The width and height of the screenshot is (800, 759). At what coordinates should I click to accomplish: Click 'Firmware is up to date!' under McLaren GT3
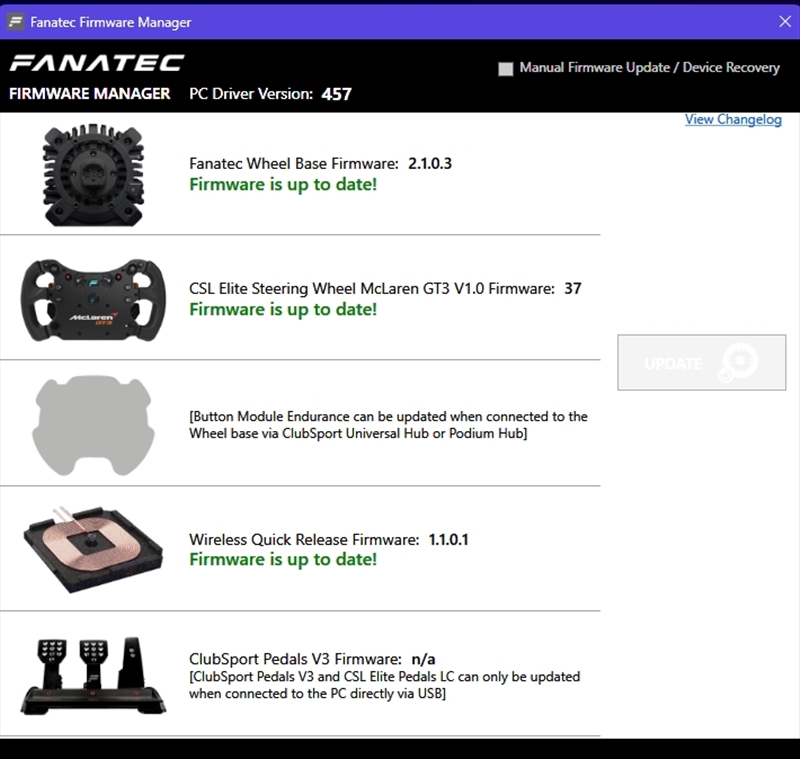click(283, 310)
